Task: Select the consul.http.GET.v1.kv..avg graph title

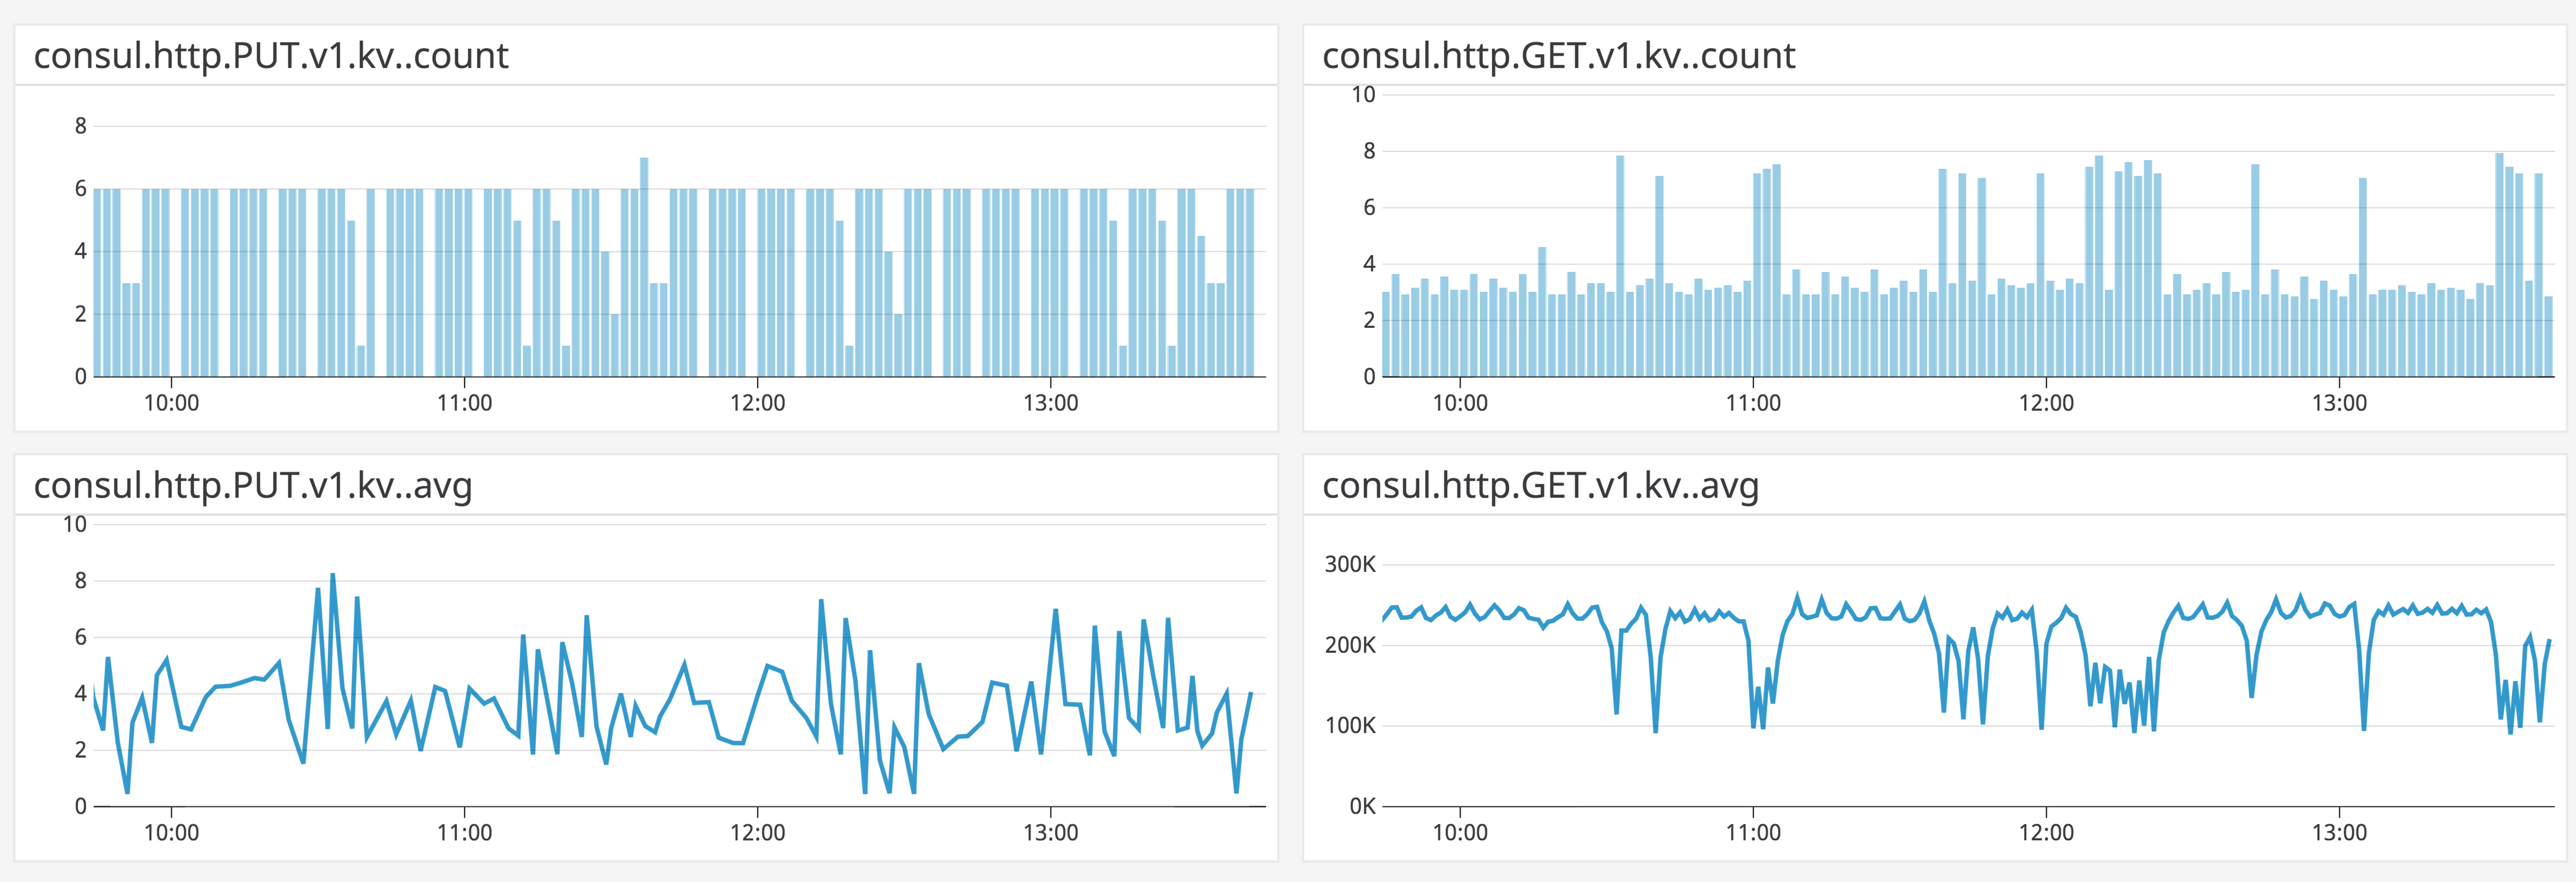Action: (1540, 486)
